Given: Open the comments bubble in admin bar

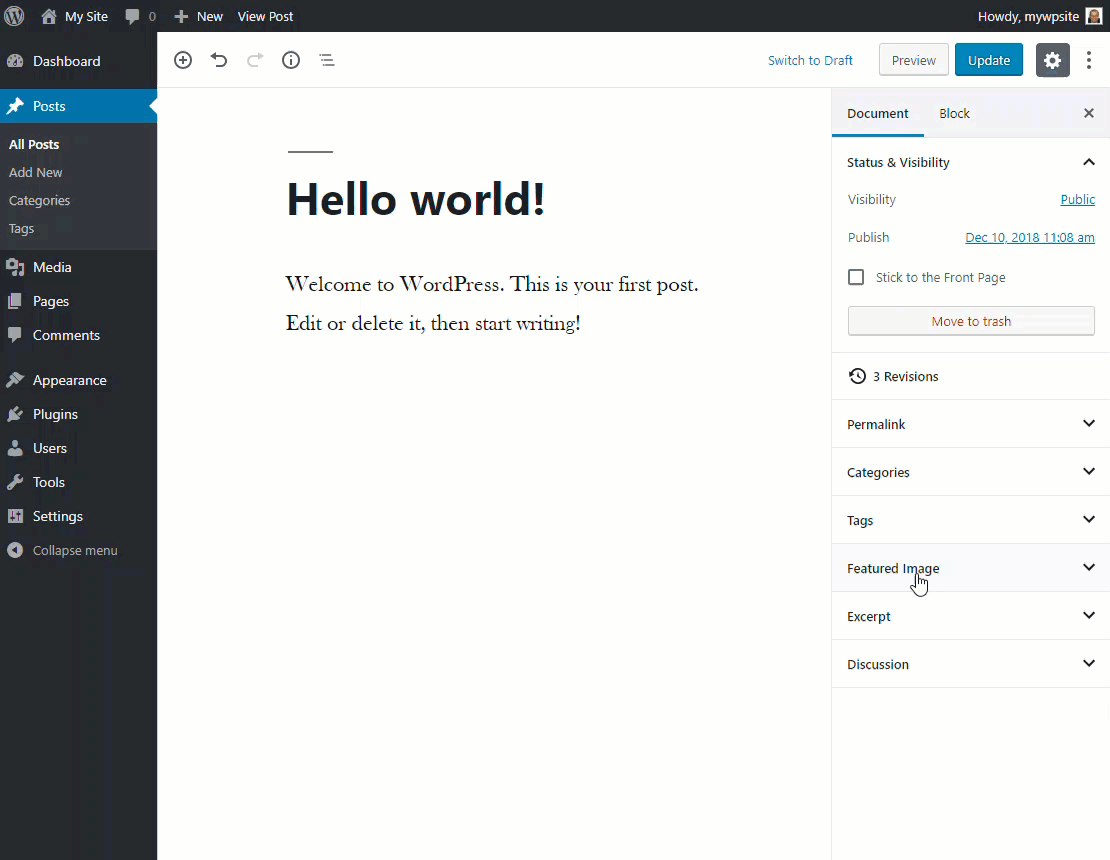Looking at the screenshot, I should click(x=140, y=16).
